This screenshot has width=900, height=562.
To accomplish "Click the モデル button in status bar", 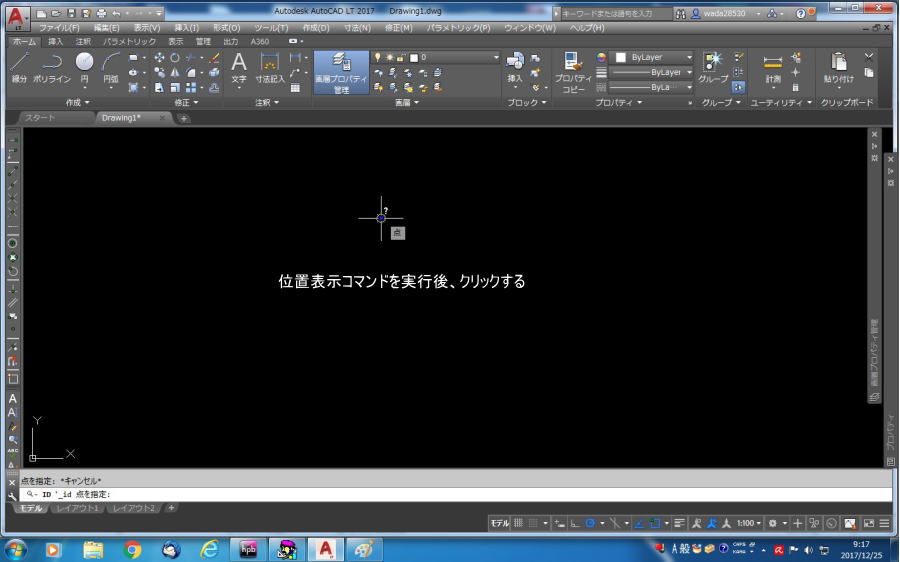I will (499, 523).
